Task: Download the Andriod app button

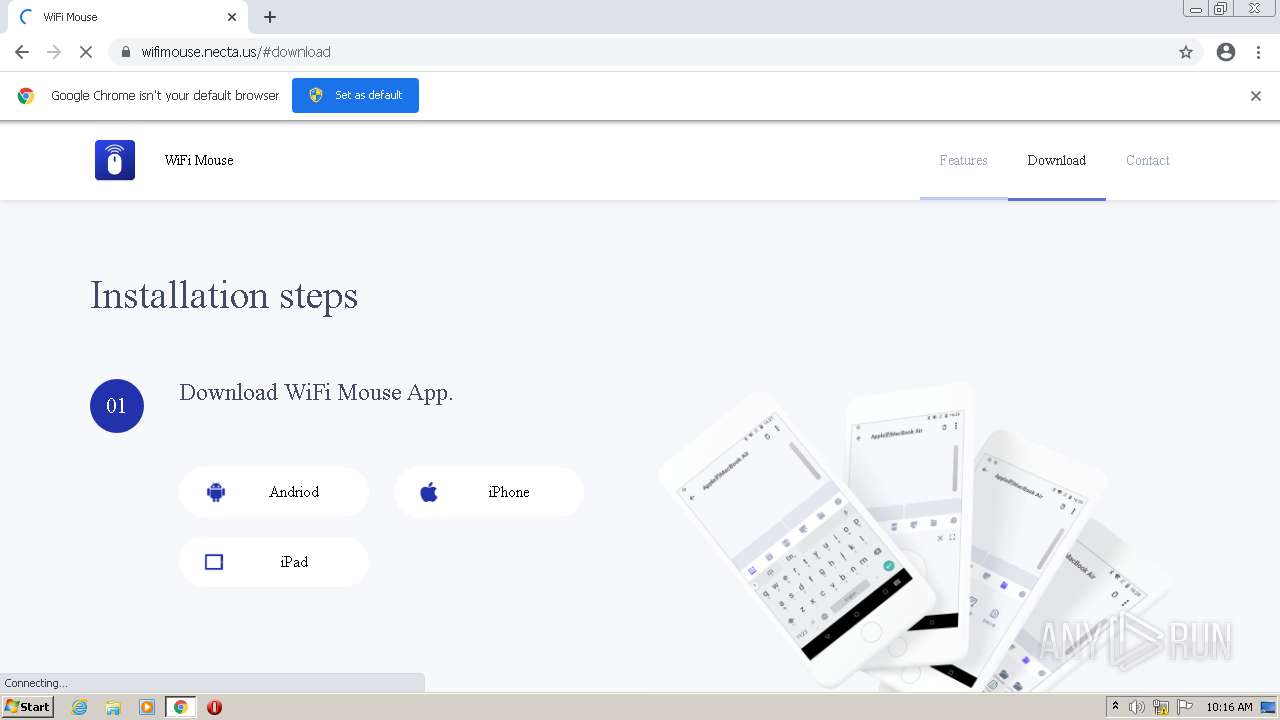Action: click(274, 492)
